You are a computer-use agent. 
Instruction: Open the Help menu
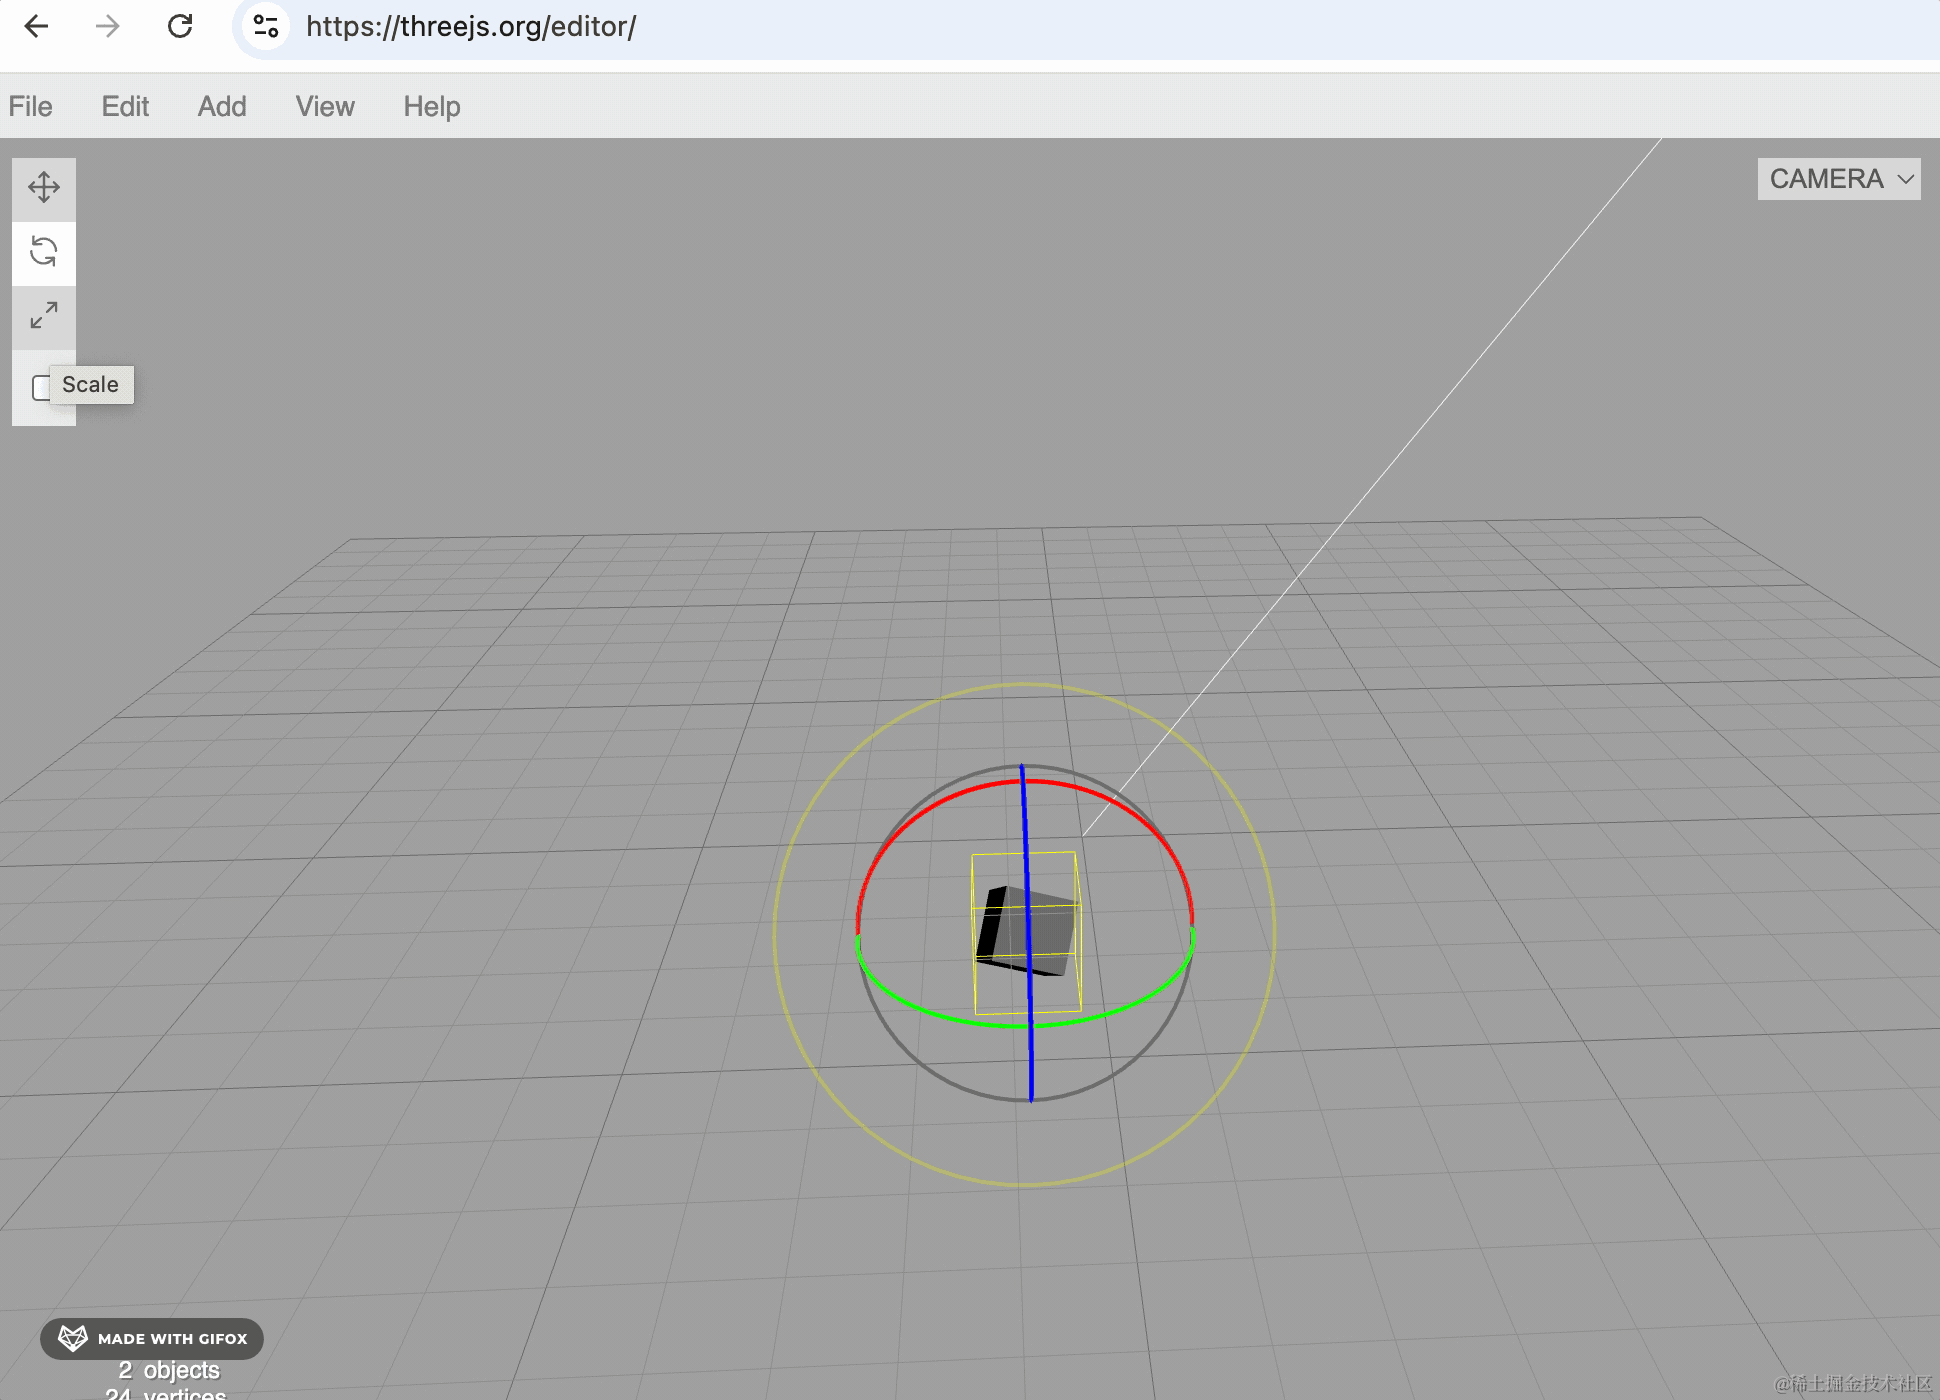coord(432,106)
